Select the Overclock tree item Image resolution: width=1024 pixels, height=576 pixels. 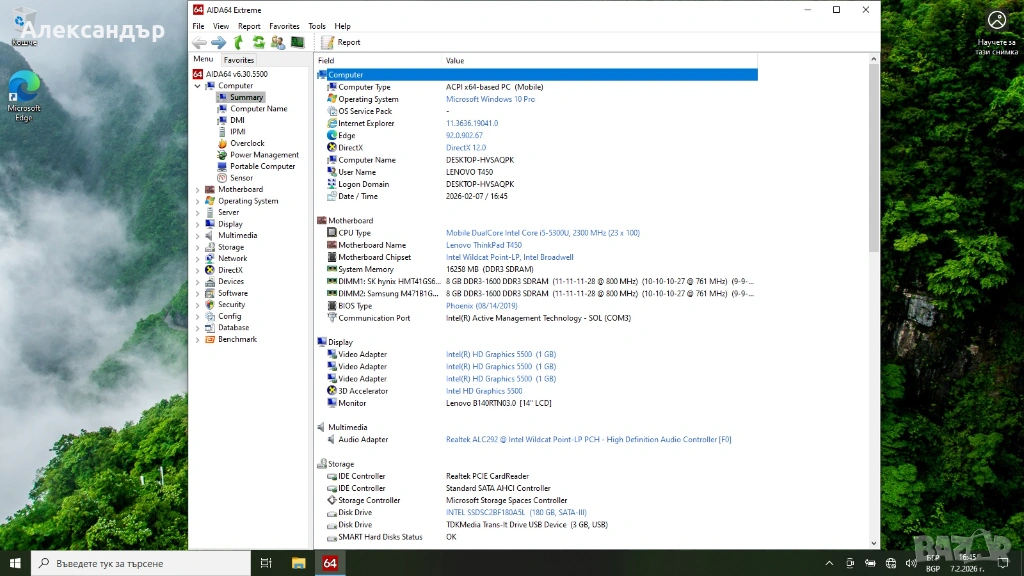(247, 143)
